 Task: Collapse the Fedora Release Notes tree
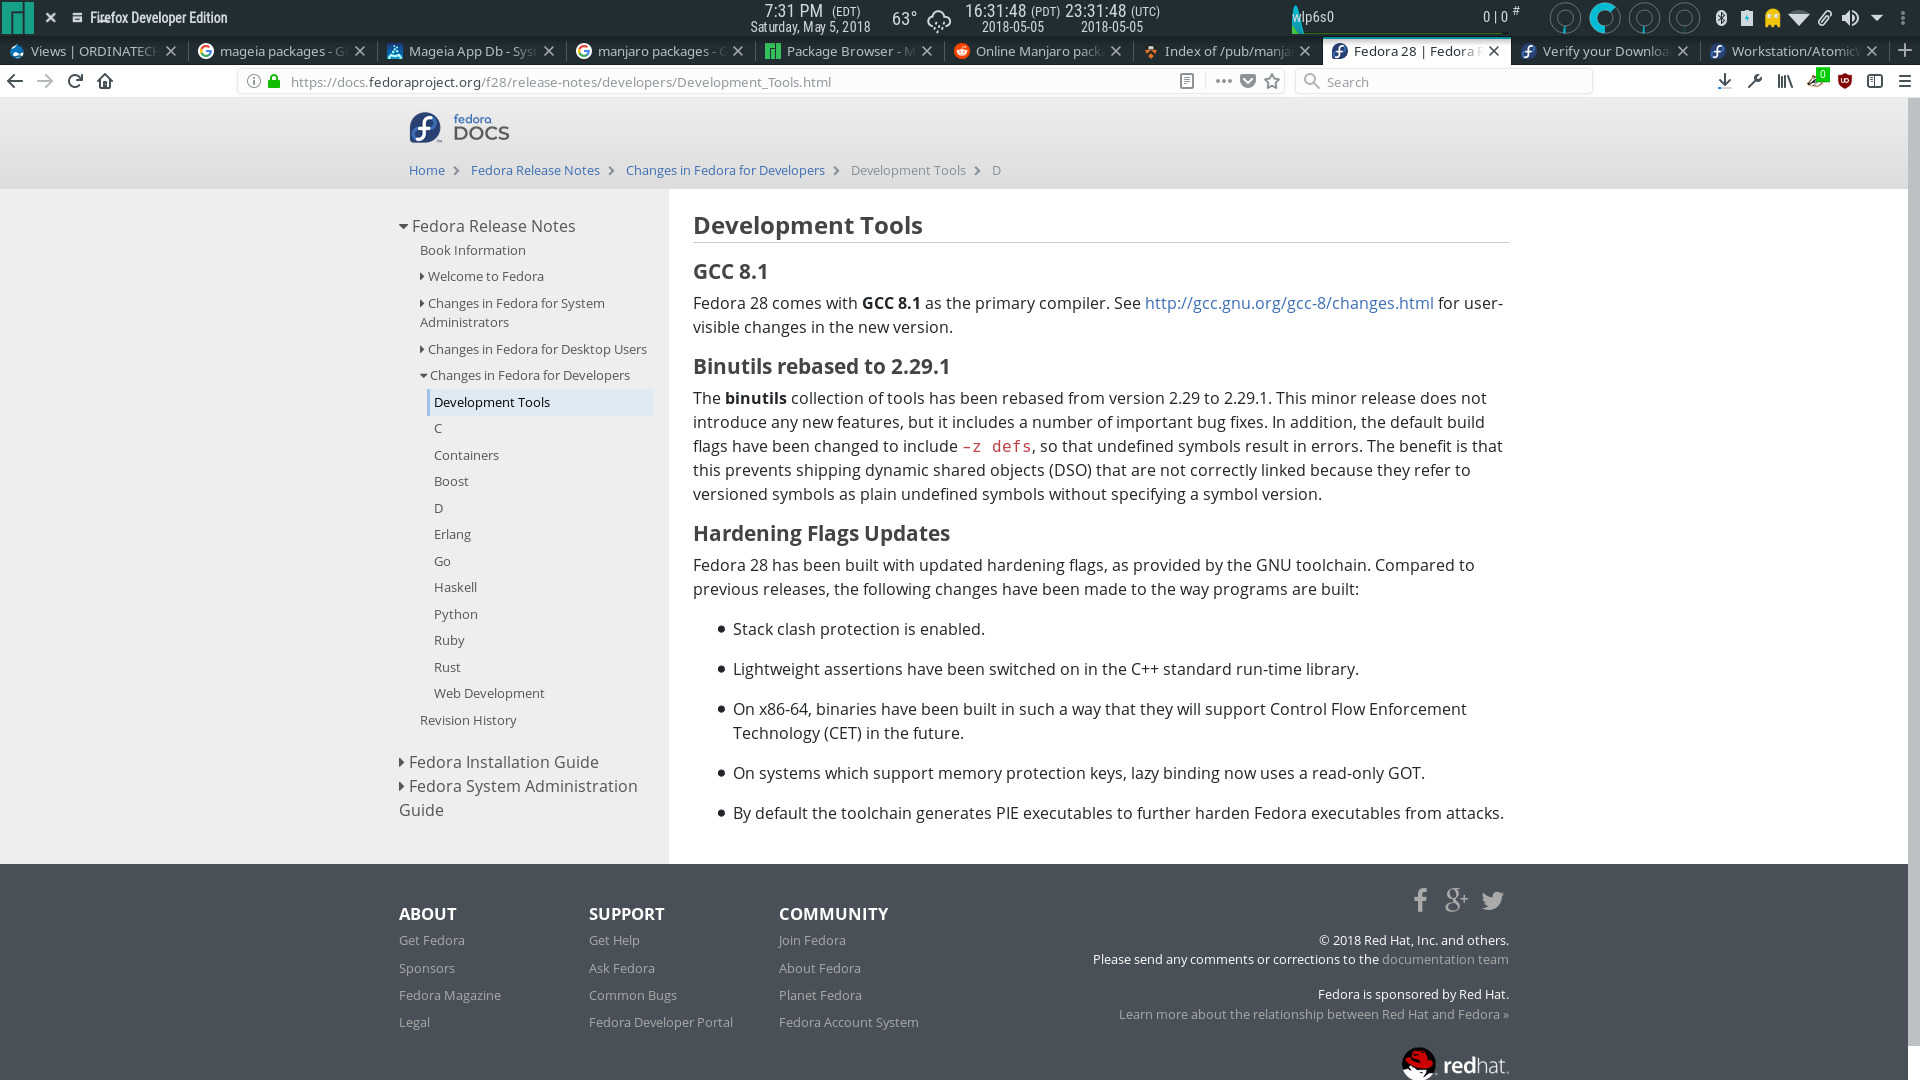[x=403, y=227]
